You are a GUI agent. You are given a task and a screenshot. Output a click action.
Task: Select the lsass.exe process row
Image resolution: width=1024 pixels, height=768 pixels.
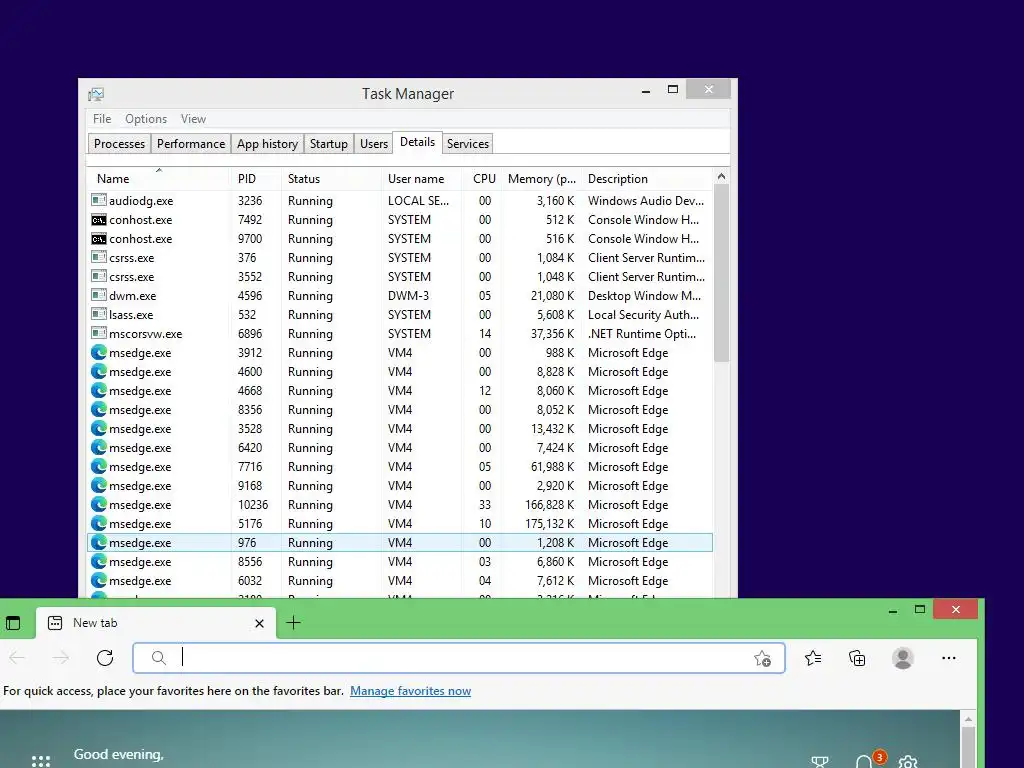(x=400, y=315)
